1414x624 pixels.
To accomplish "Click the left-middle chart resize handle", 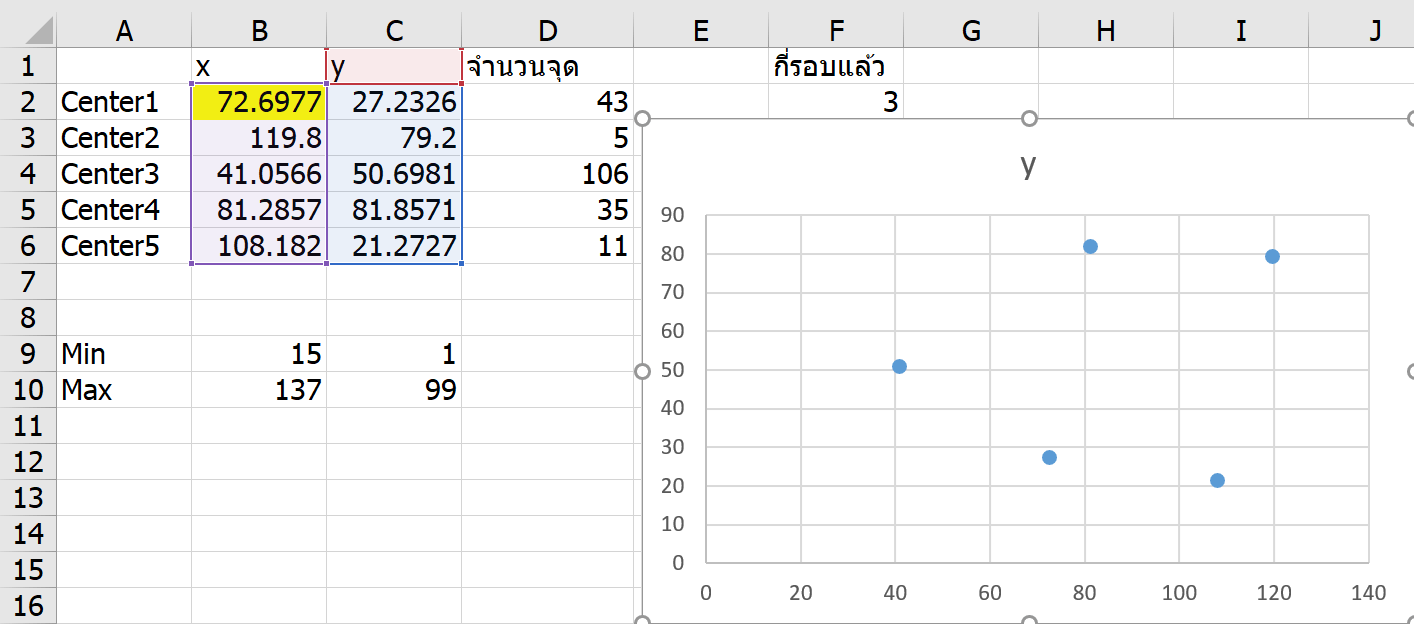I will [x=641, y=371].
